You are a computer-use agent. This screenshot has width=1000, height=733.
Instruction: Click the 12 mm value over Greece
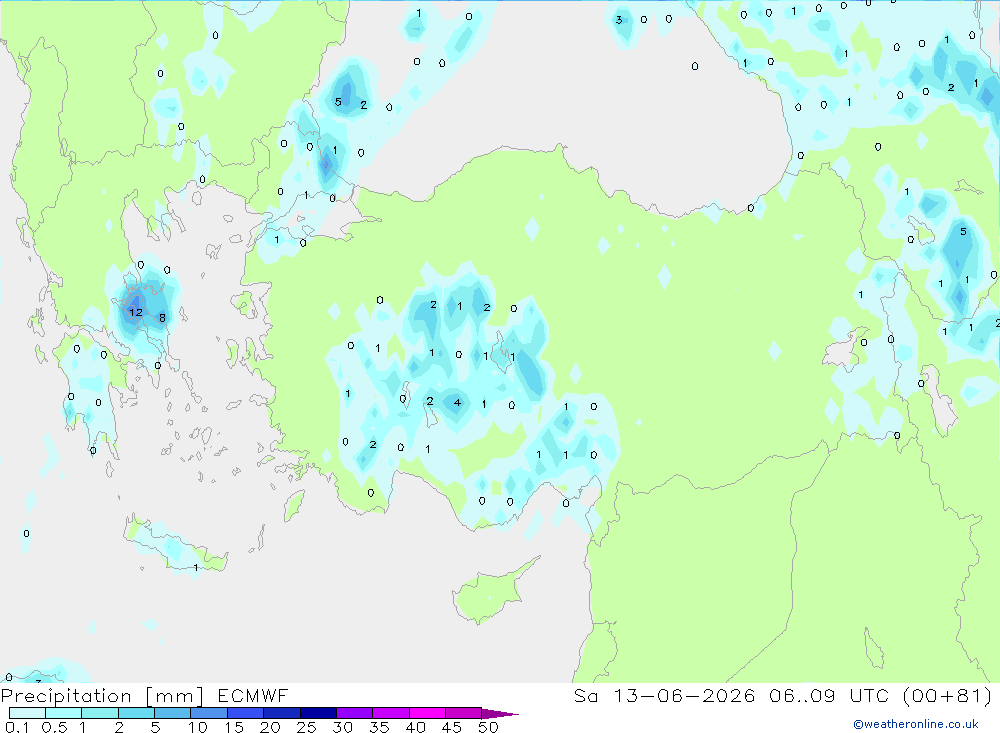click(x=136, y=312)
